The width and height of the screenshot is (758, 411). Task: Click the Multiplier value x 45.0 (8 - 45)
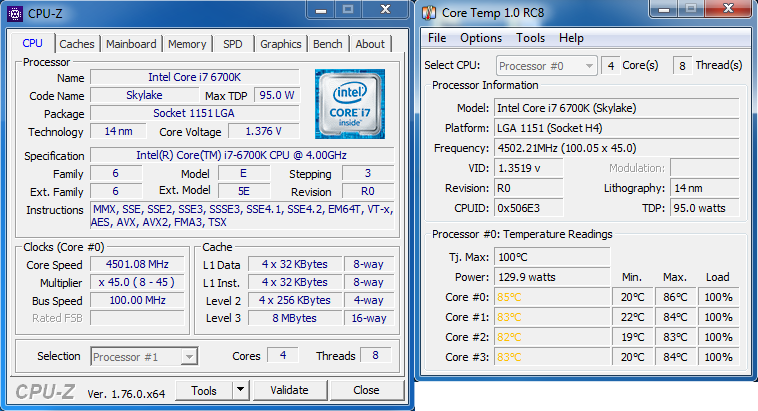tap(137, 282)
